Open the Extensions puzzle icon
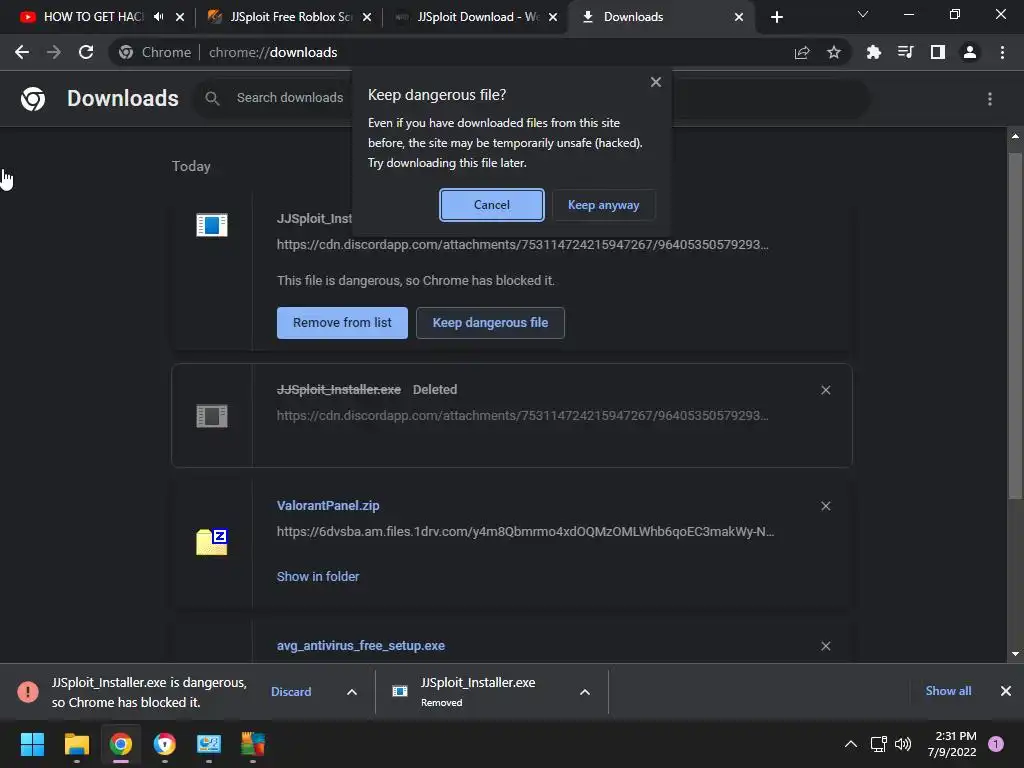This screenshot has width=1024, height=768. 874,52
